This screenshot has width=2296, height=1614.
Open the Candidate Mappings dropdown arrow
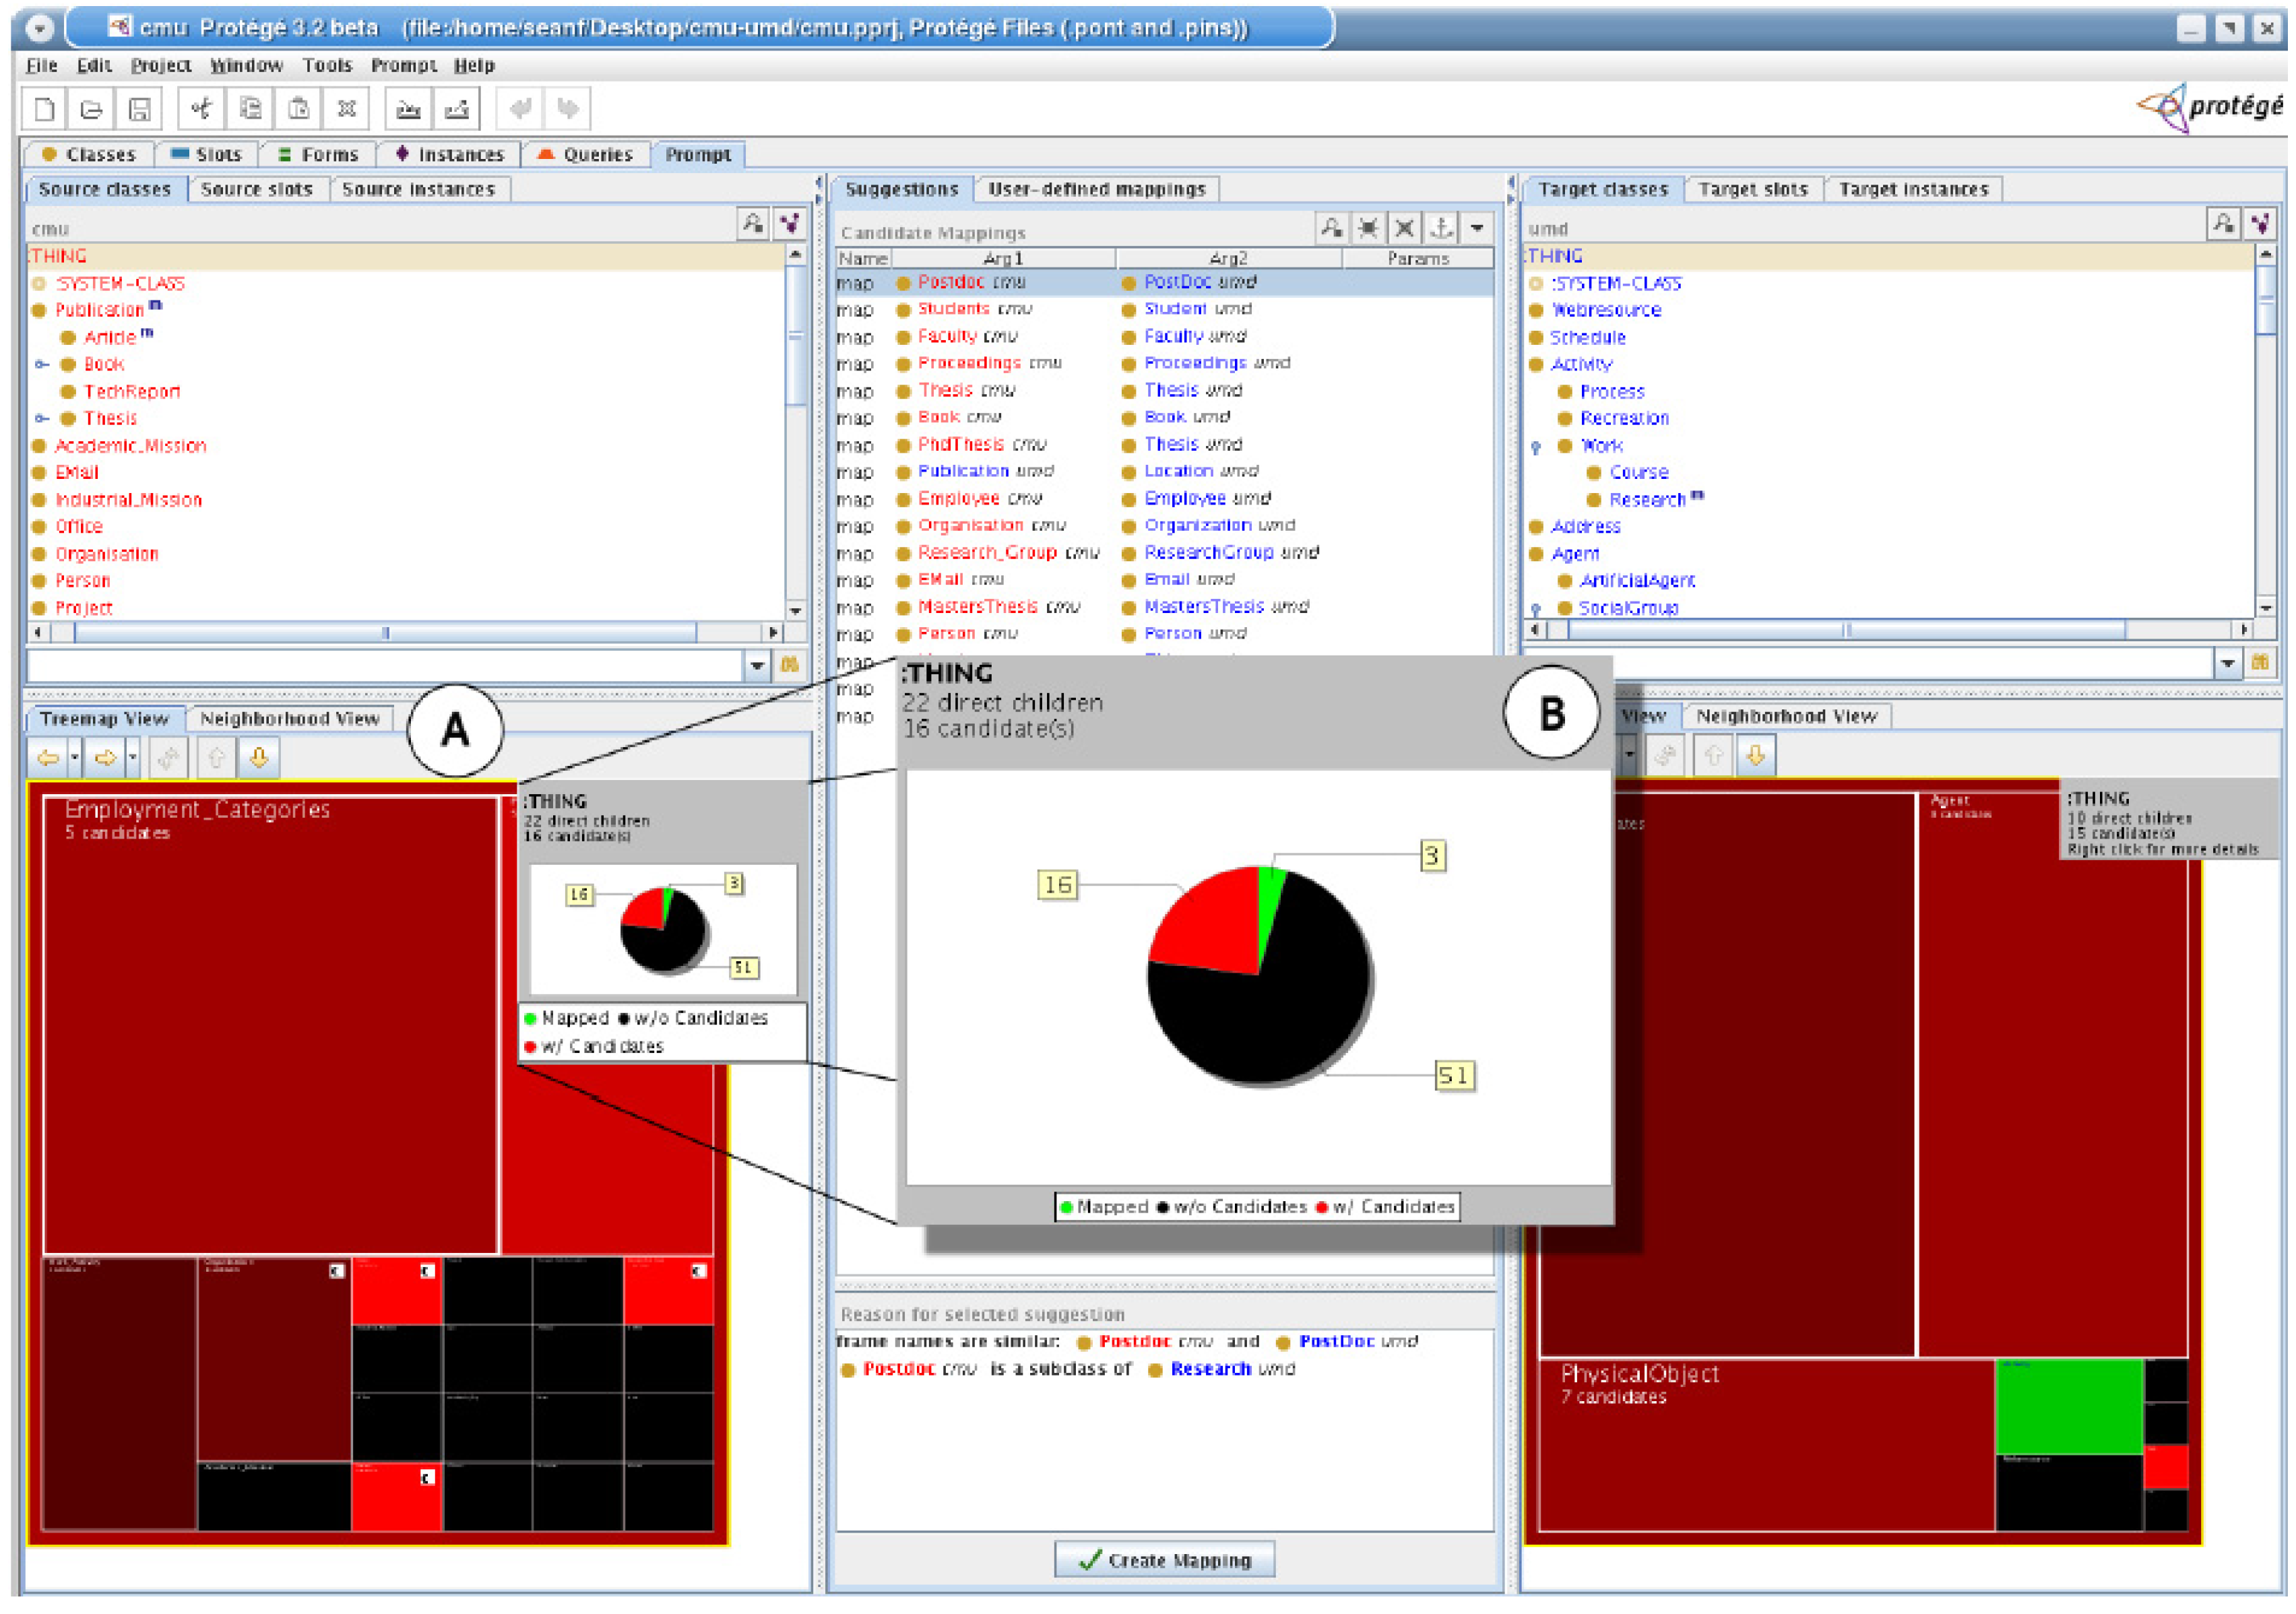coord(1476,228)
